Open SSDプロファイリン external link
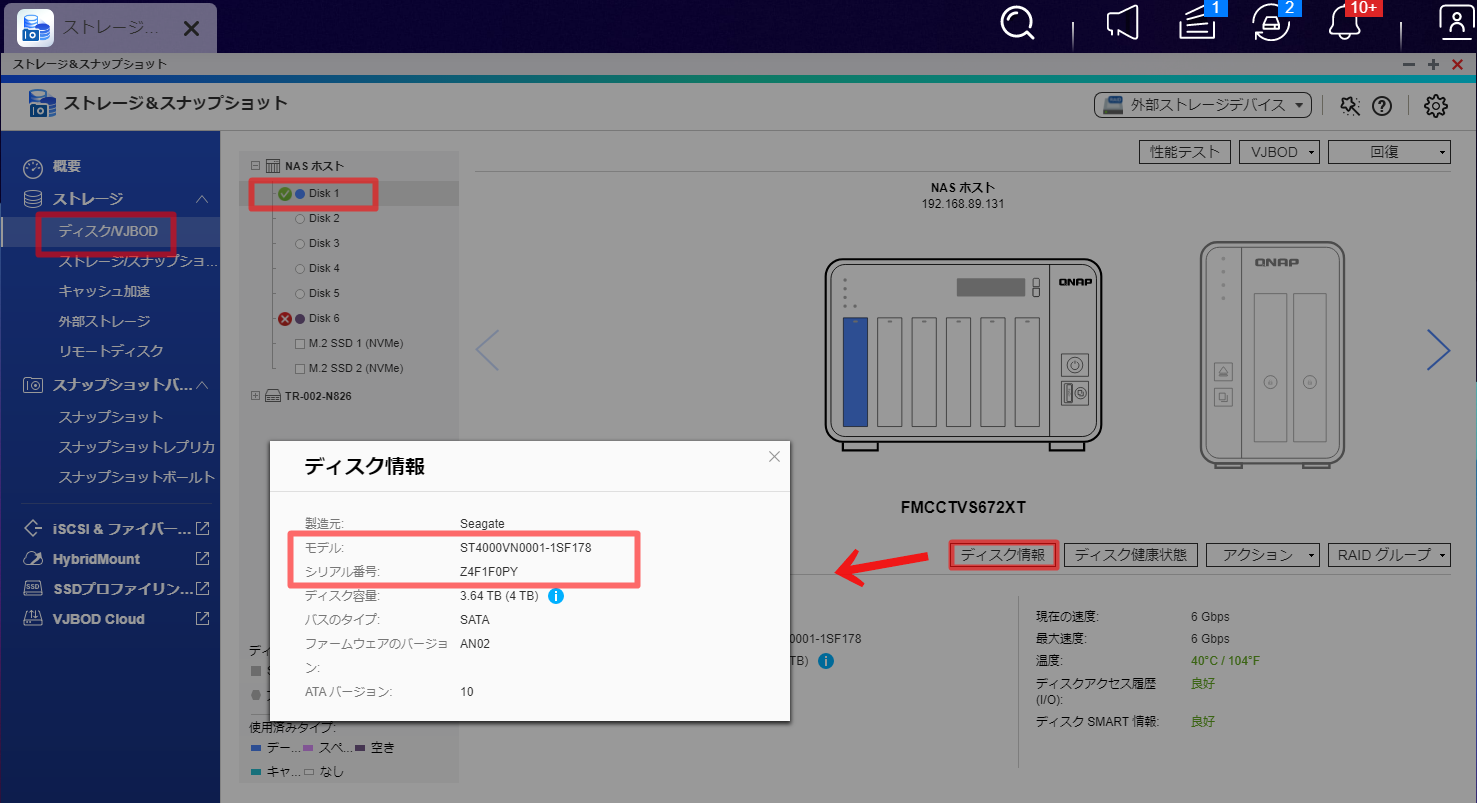The image size is (1477, 803). pos(202,588)
